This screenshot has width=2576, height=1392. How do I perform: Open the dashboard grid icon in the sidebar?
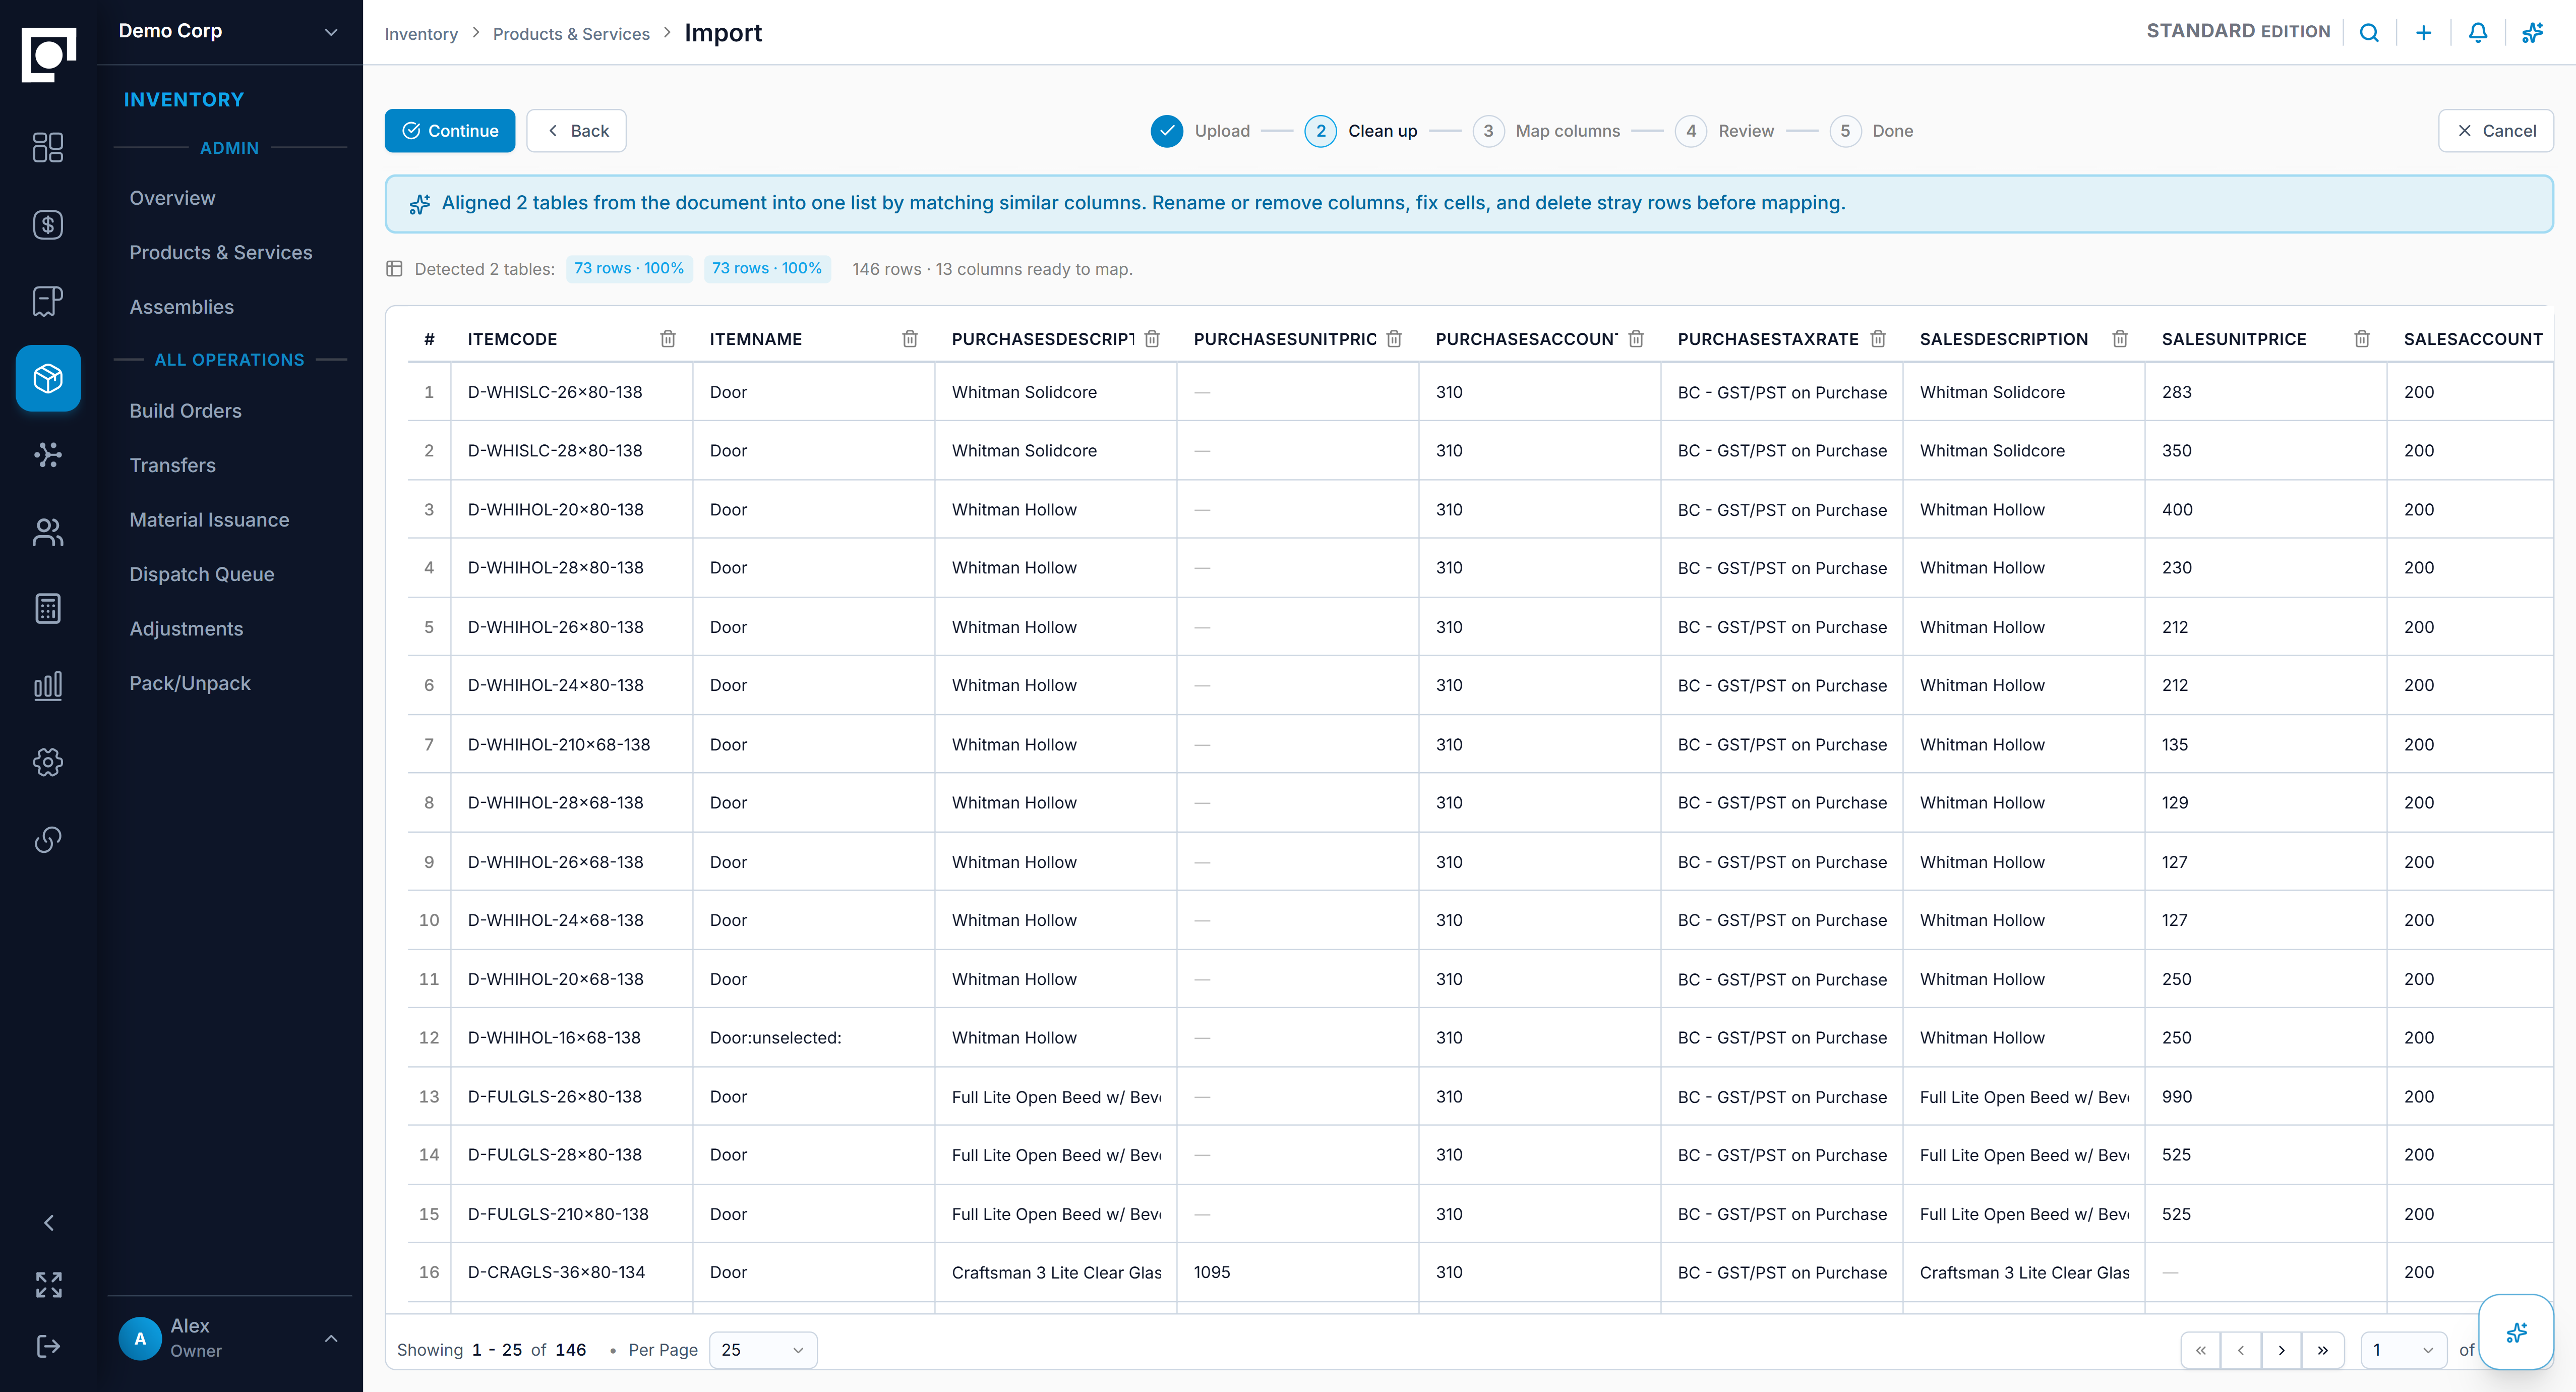click(x=48, y=148)
